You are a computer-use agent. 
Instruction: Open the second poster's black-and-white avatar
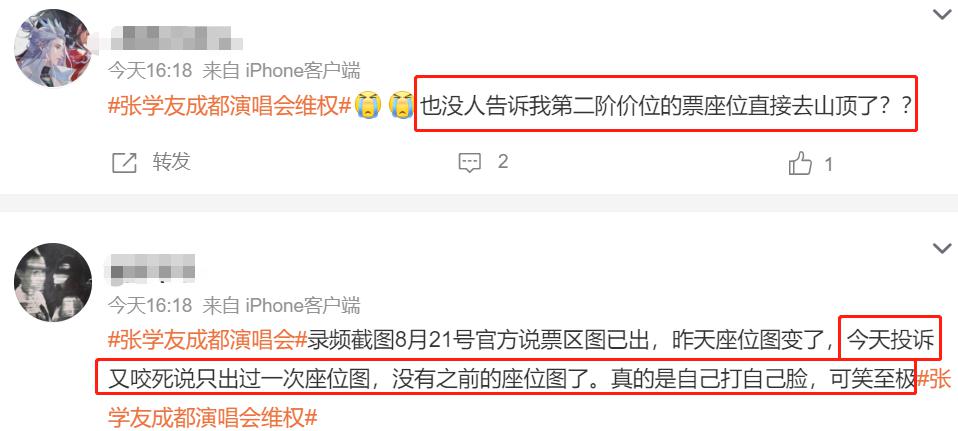[x=53, y=282]
